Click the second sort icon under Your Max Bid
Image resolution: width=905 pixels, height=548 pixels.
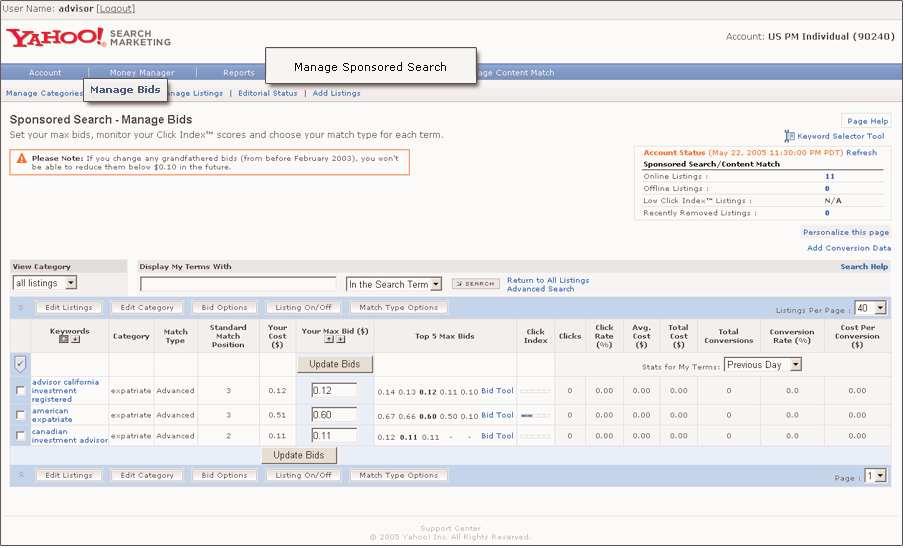(x=340, y=340)
